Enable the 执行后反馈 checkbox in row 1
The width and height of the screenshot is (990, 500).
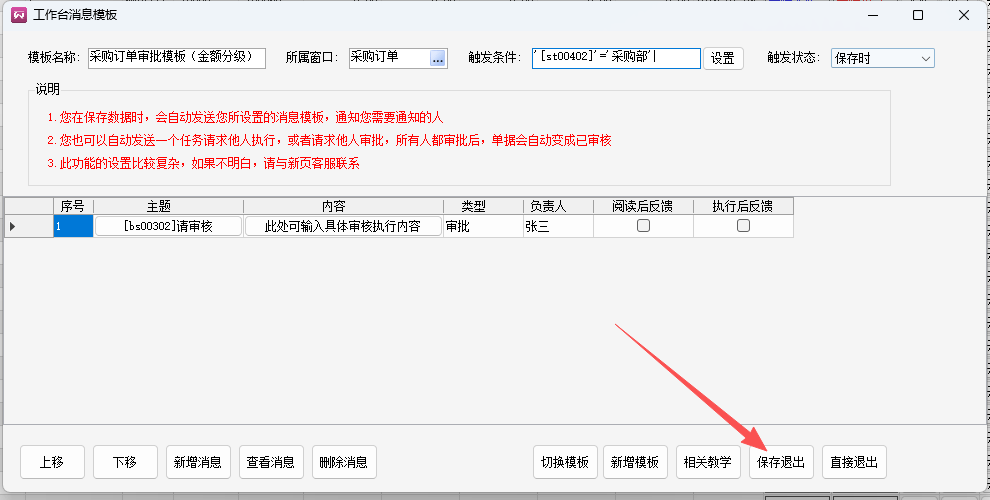coord(743,226)
